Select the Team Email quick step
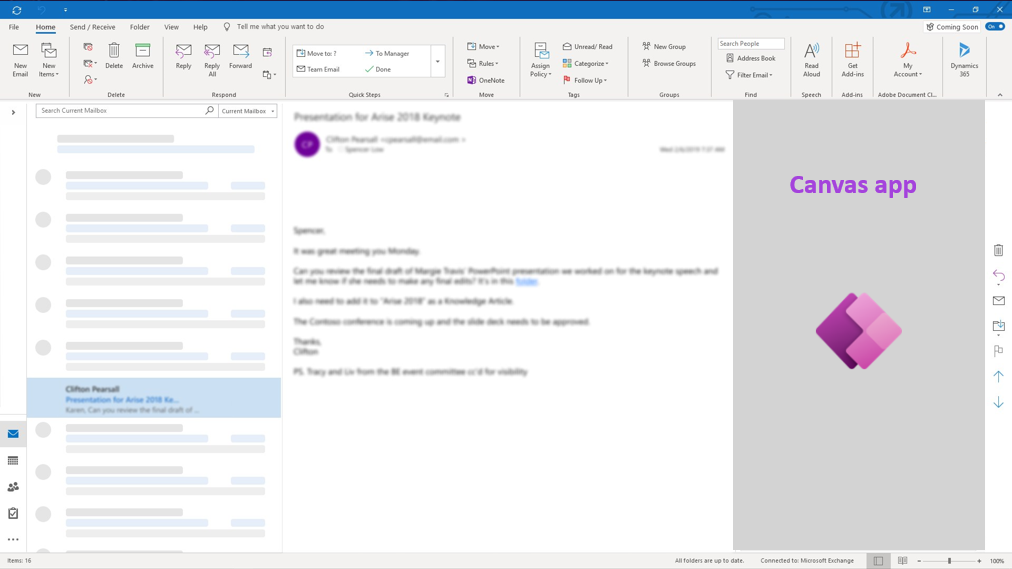Image resolution: width=1012 pixels, height=569 pixels. tap(318, 69)
